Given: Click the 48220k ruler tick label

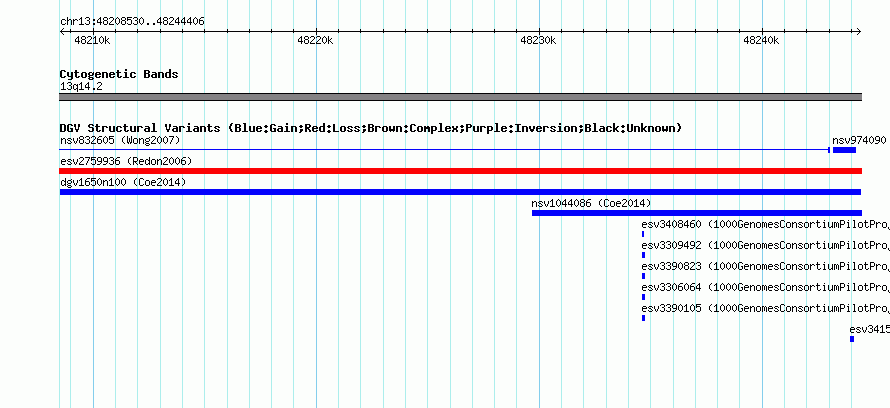Looking at the screenshot, I should pyautogui.click(x=315, y=41).
